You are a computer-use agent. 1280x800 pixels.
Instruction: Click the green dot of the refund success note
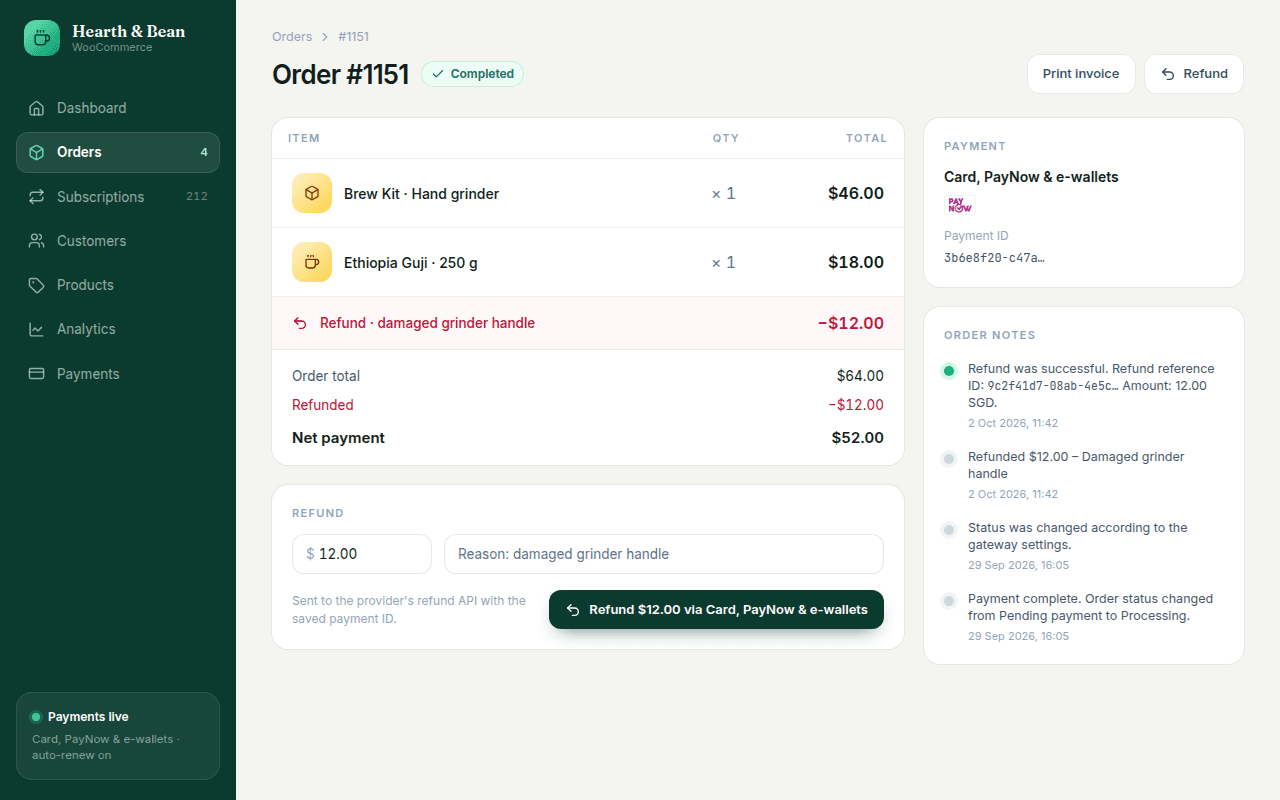[949, 371]
